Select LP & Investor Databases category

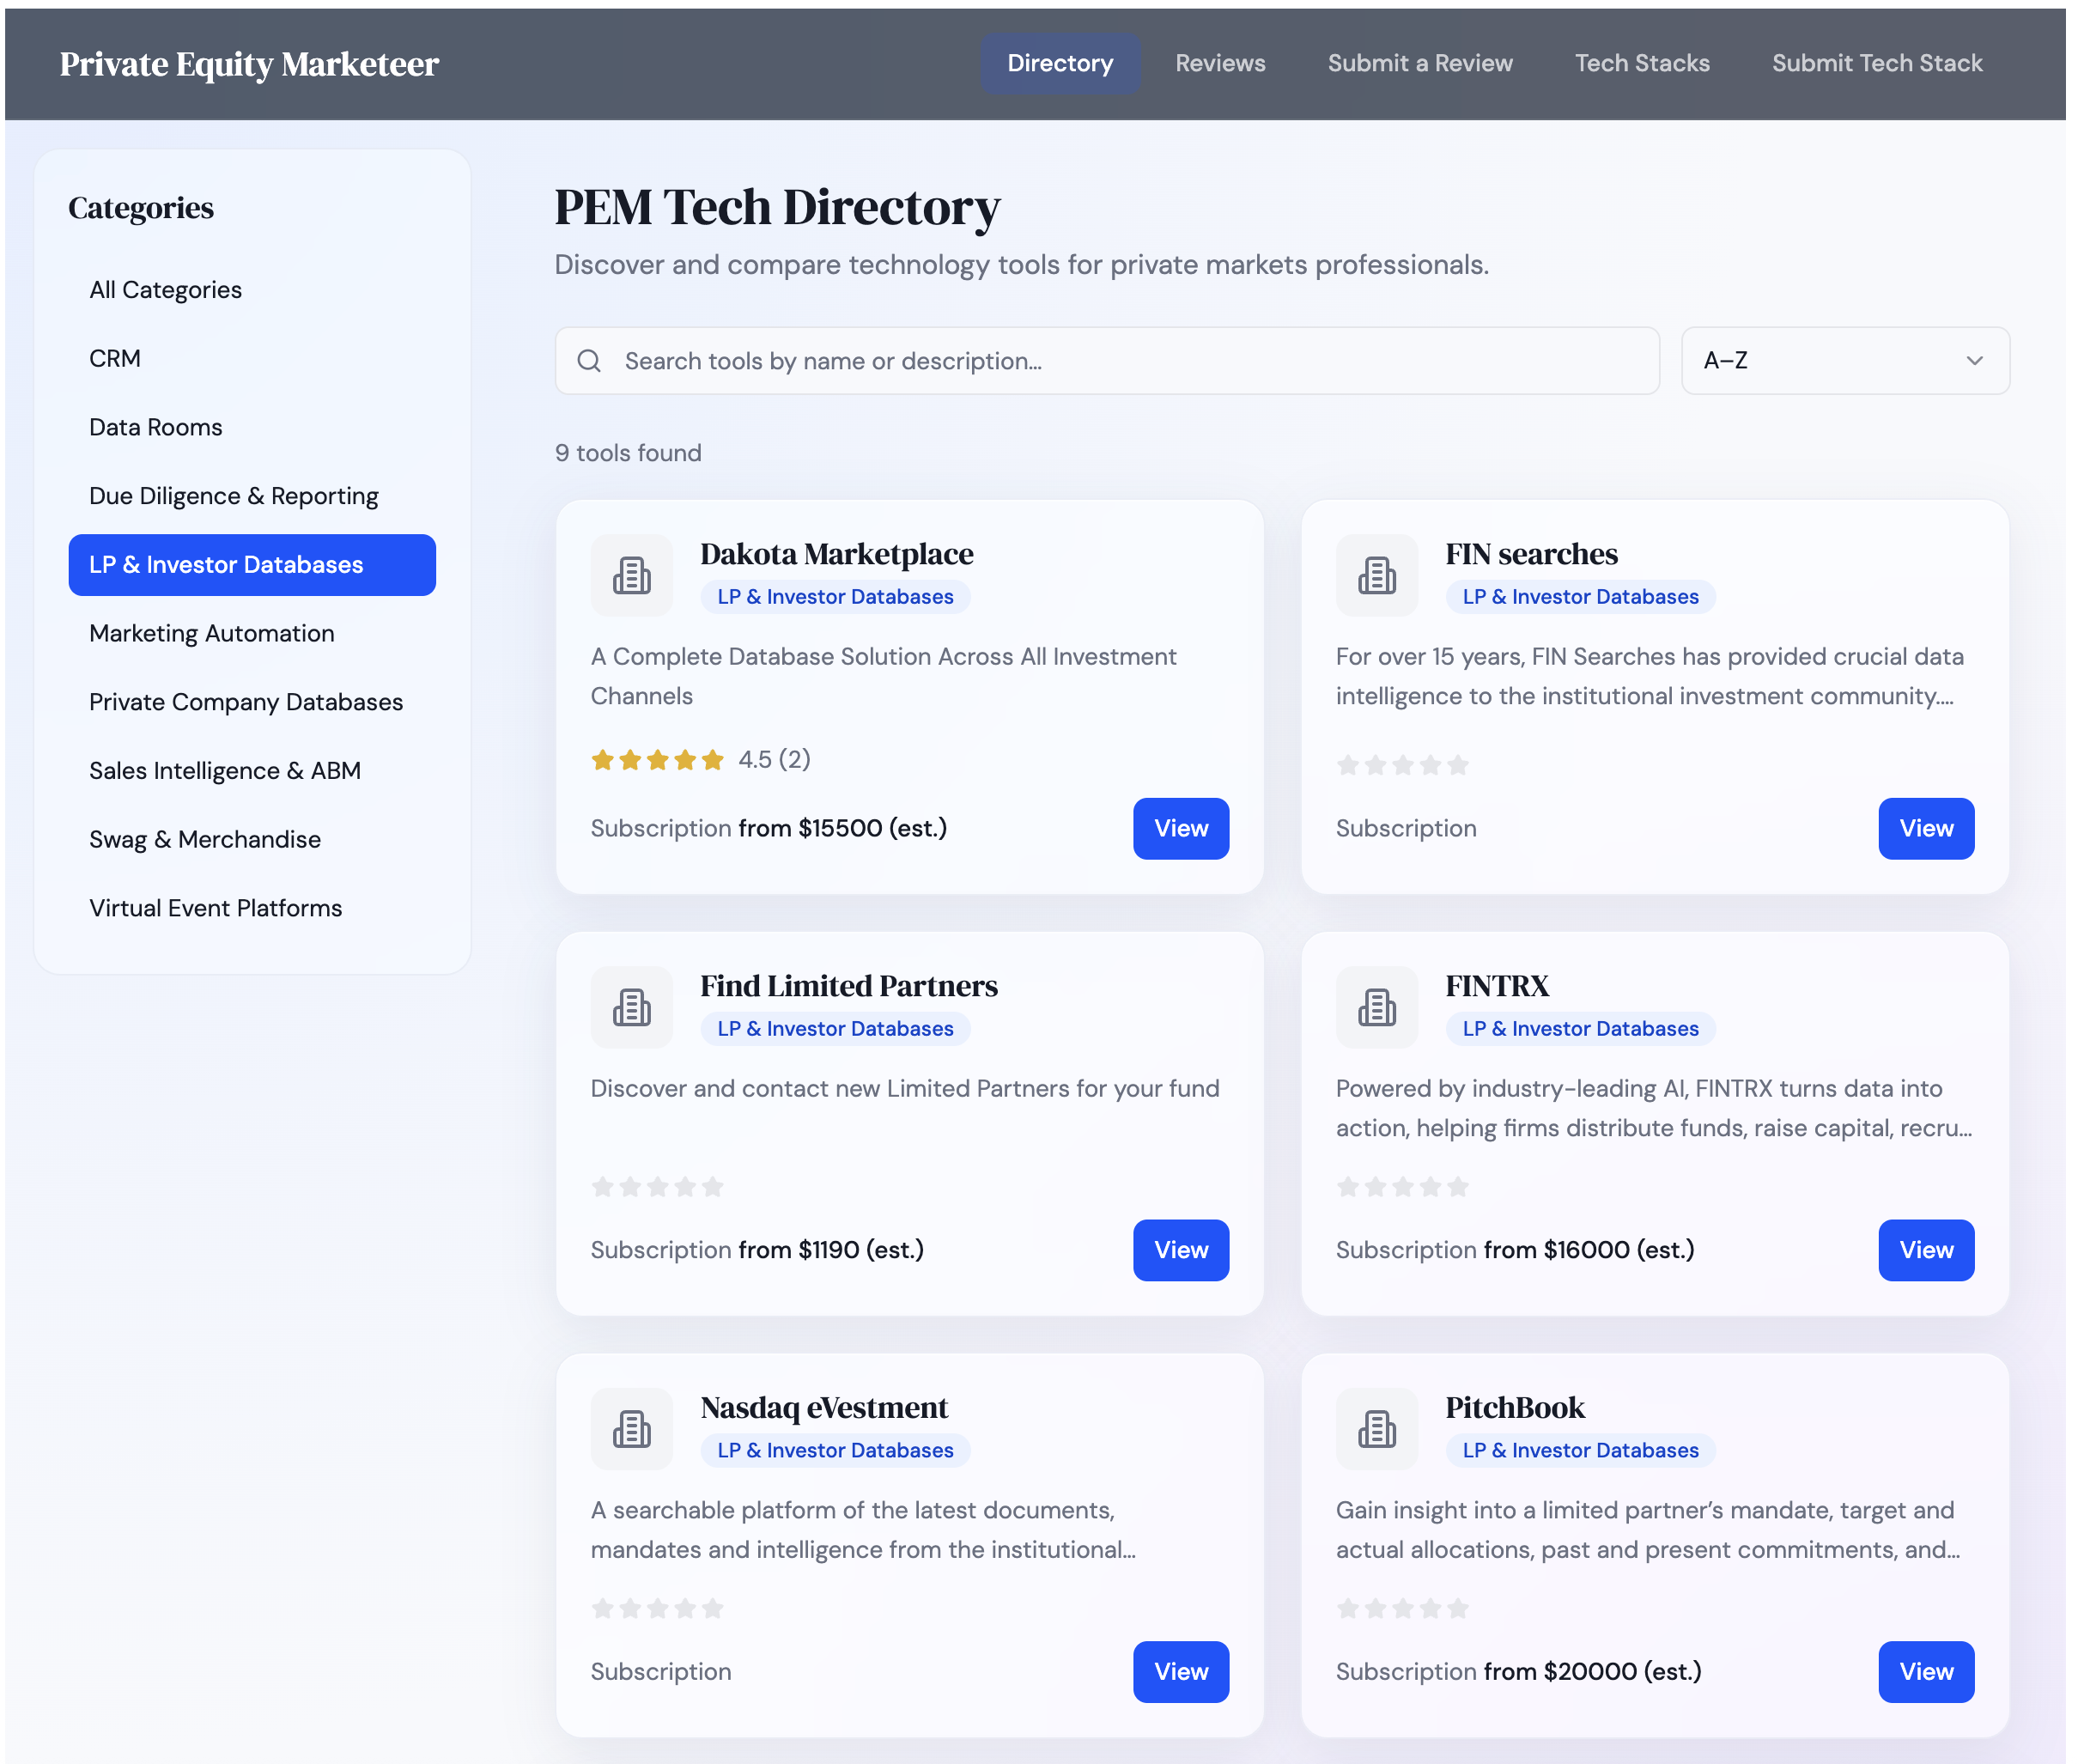[252, 565]
